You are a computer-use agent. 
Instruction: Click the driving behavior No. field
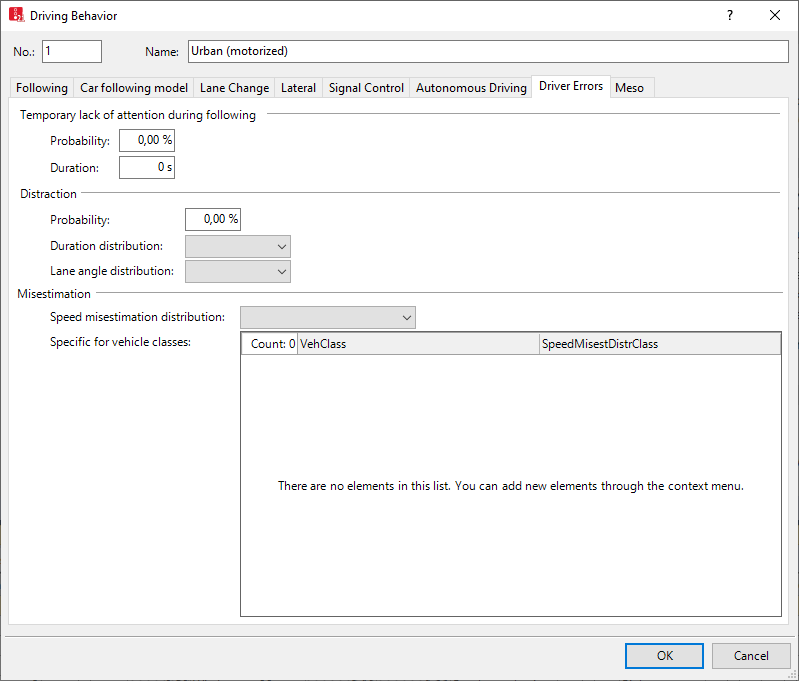click(x=72, y=51)
